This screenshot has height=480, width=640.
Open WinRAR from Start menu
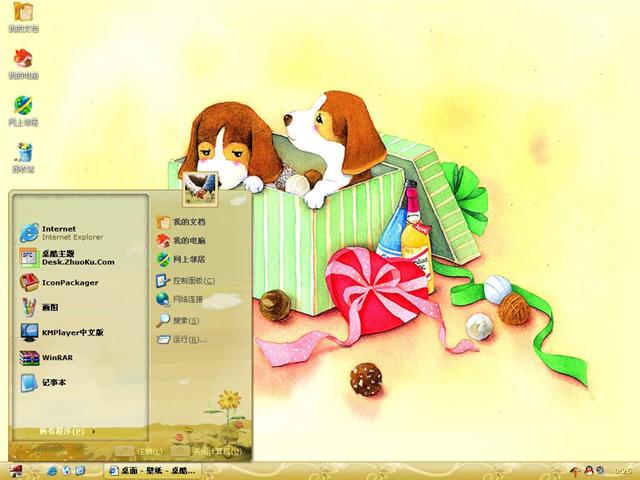(47, 358)
